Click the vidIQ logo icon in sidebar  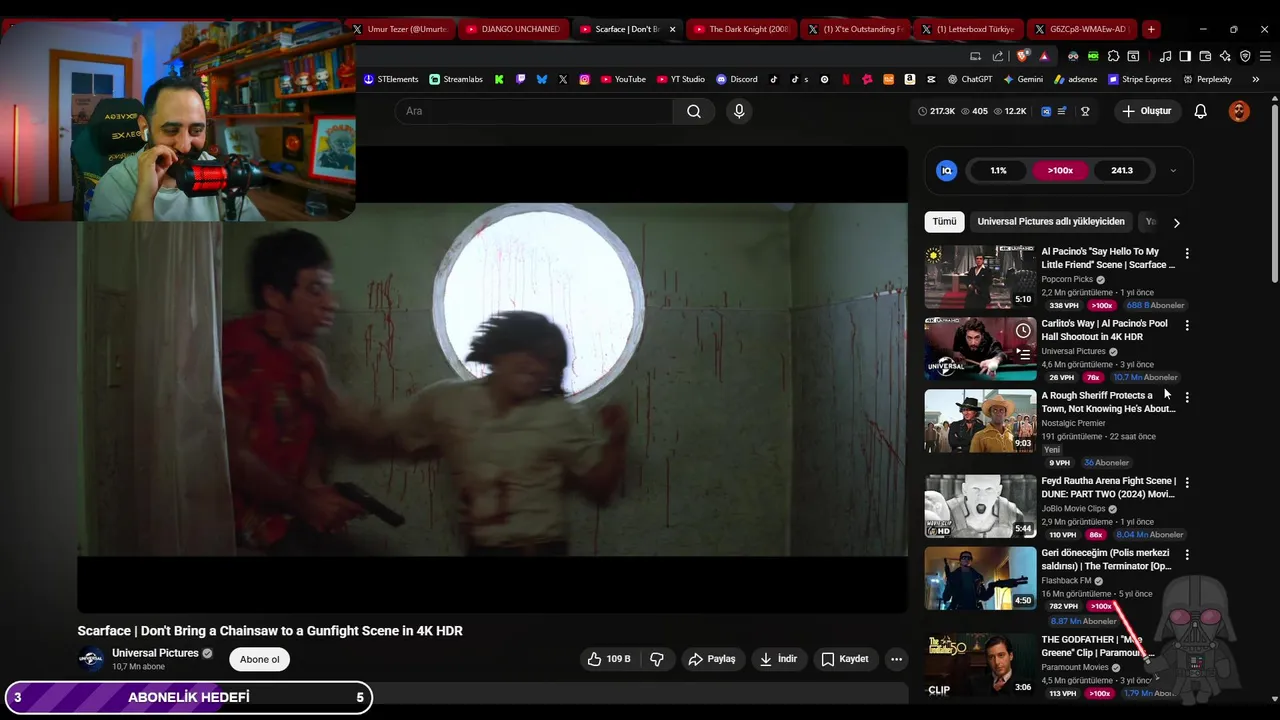946,171
